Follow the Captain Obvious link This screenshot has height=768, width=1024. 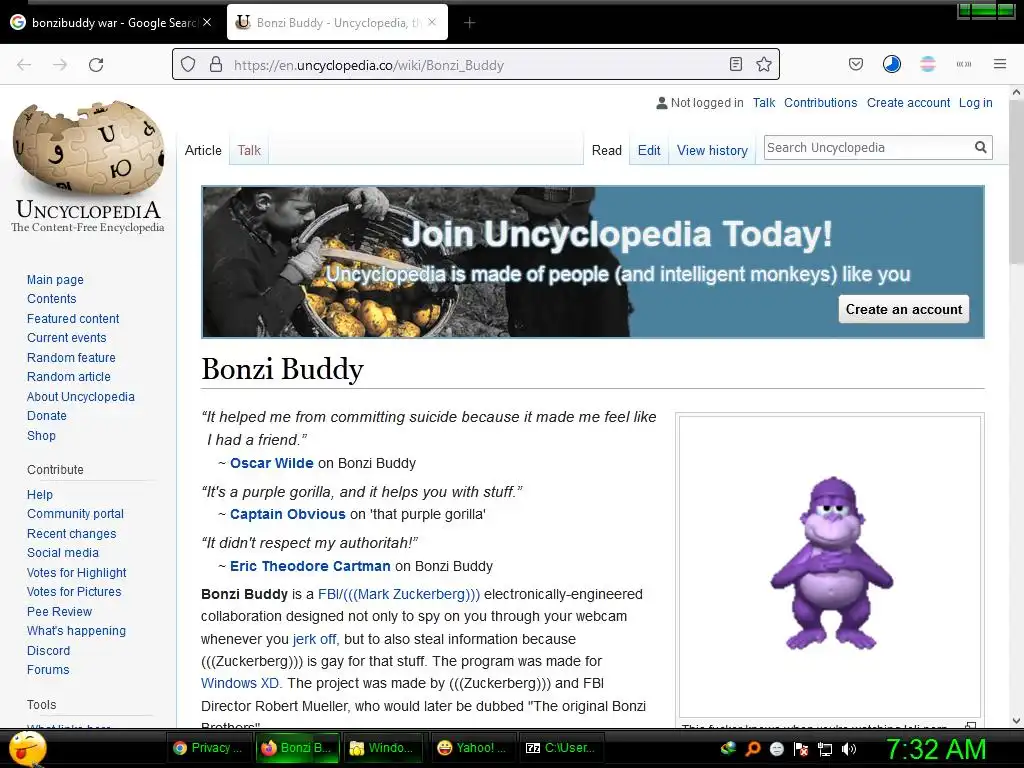coord(287,514)
